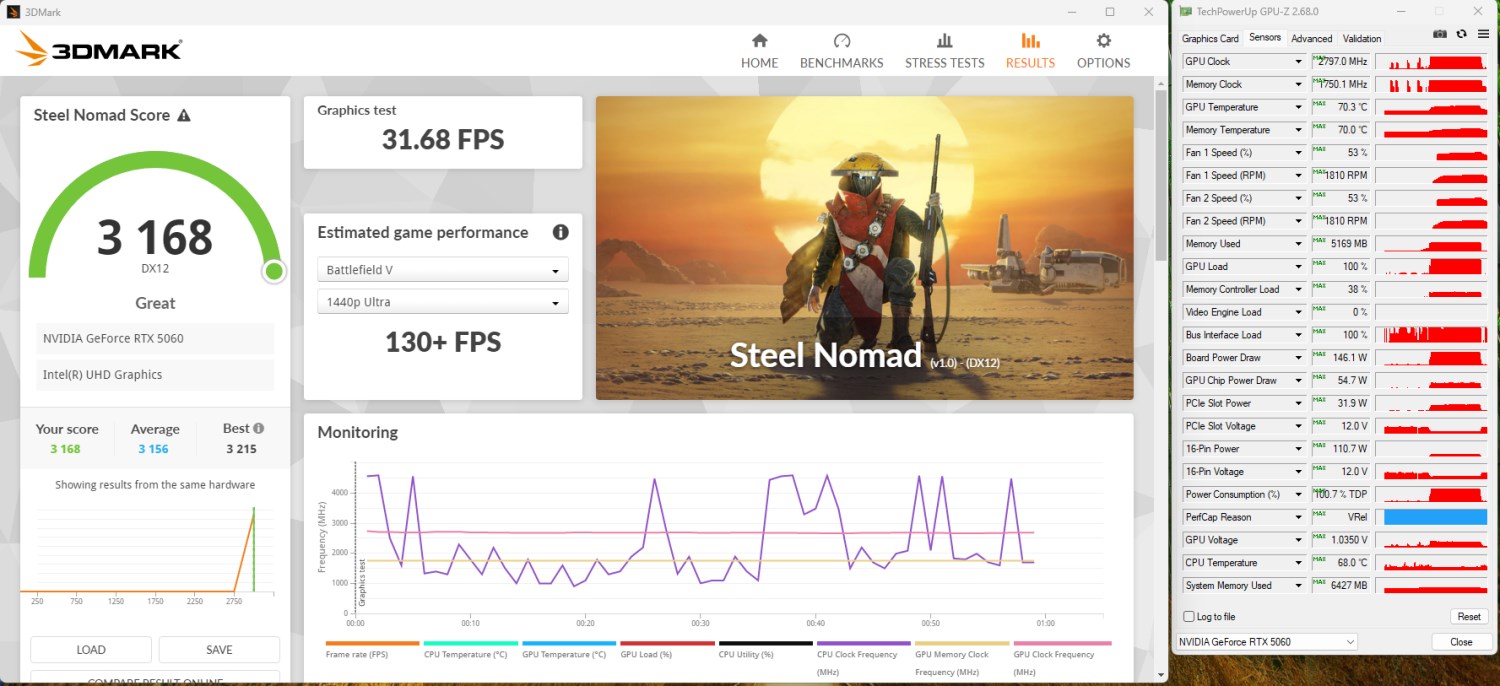Open the GPU-Z hamburger menu
This screenshot has height=686, width=1500.
(x=1483, y=34)
